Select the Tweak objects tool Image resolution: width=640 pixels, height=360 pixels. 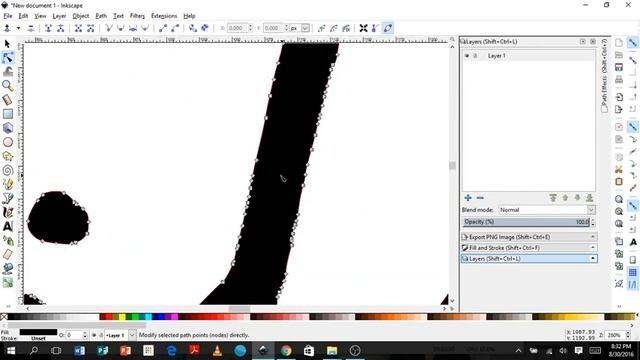point(7,71)
